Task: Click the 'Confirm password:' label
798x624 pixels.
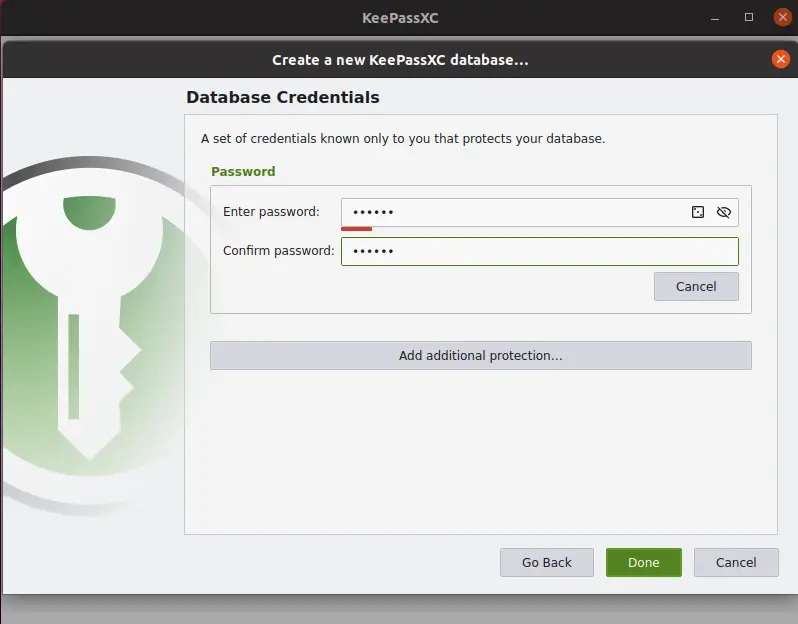Action: (278, 251)
